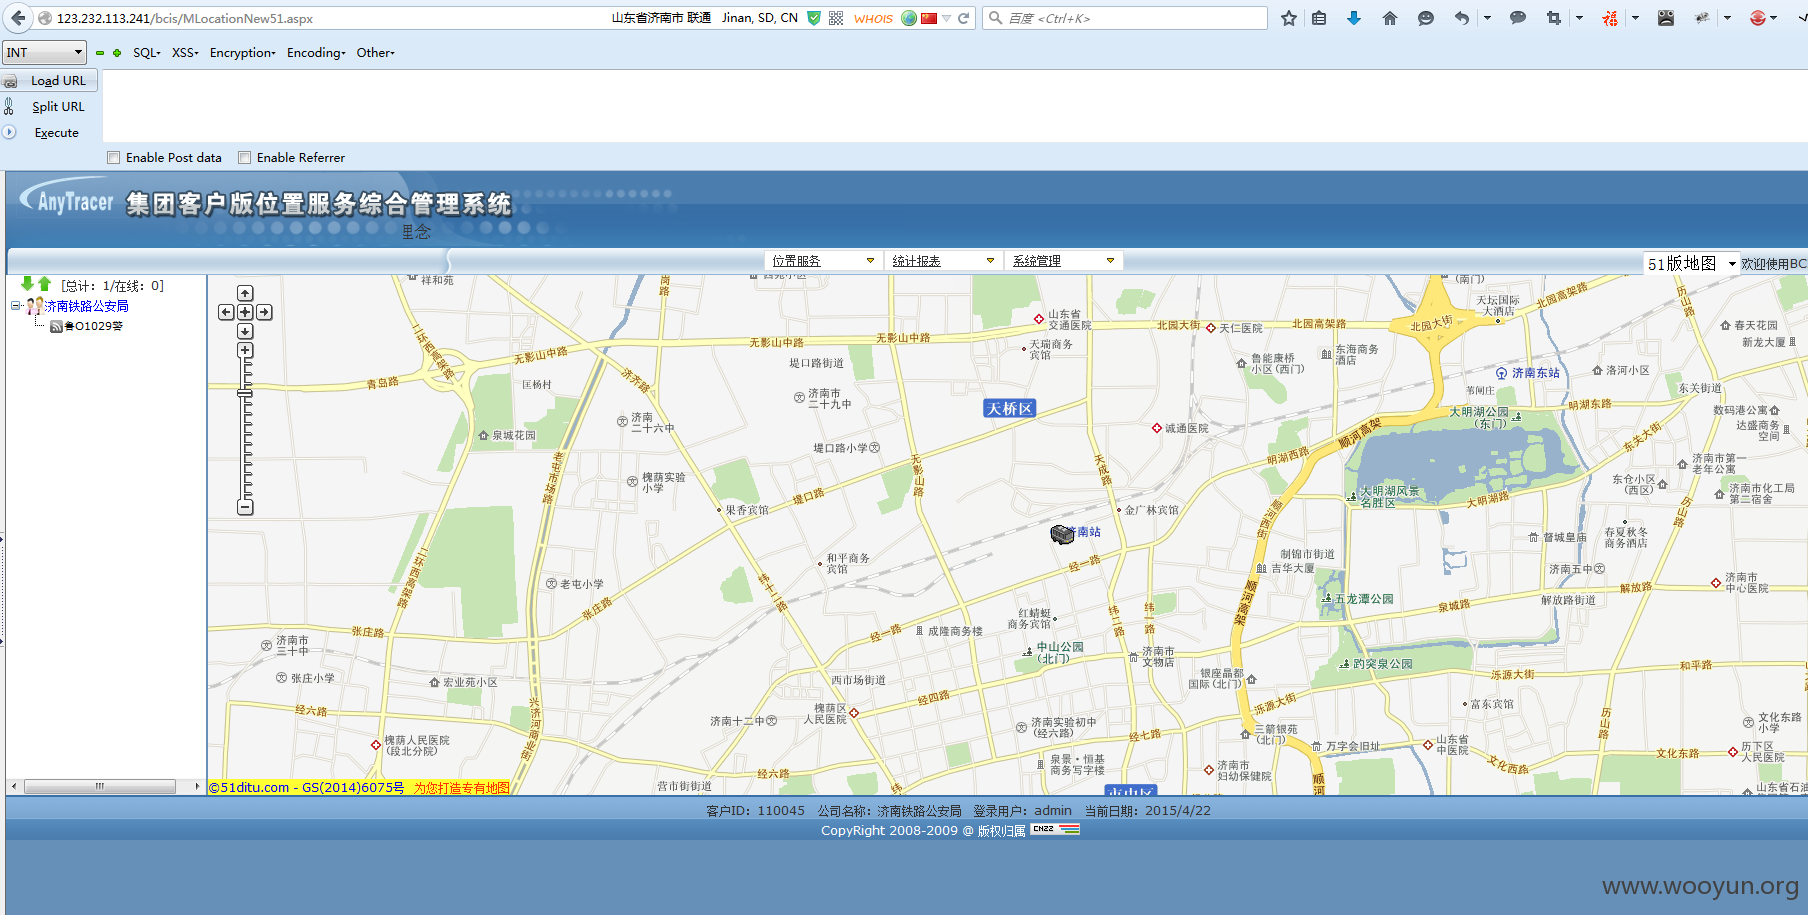Open the 统计报表 dropdown menu
This screenshot has height=915, width=1808.
point(943,261)
